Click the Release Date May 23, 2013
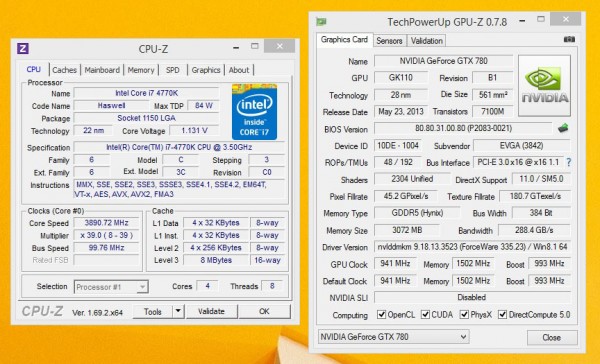This screenshot has height=364, width=600. tap(401, 111)
